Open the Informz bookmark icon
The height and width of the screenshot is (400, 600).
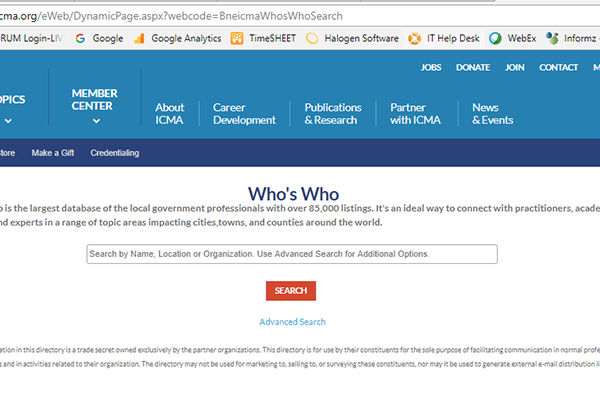(x=552, y=38)
